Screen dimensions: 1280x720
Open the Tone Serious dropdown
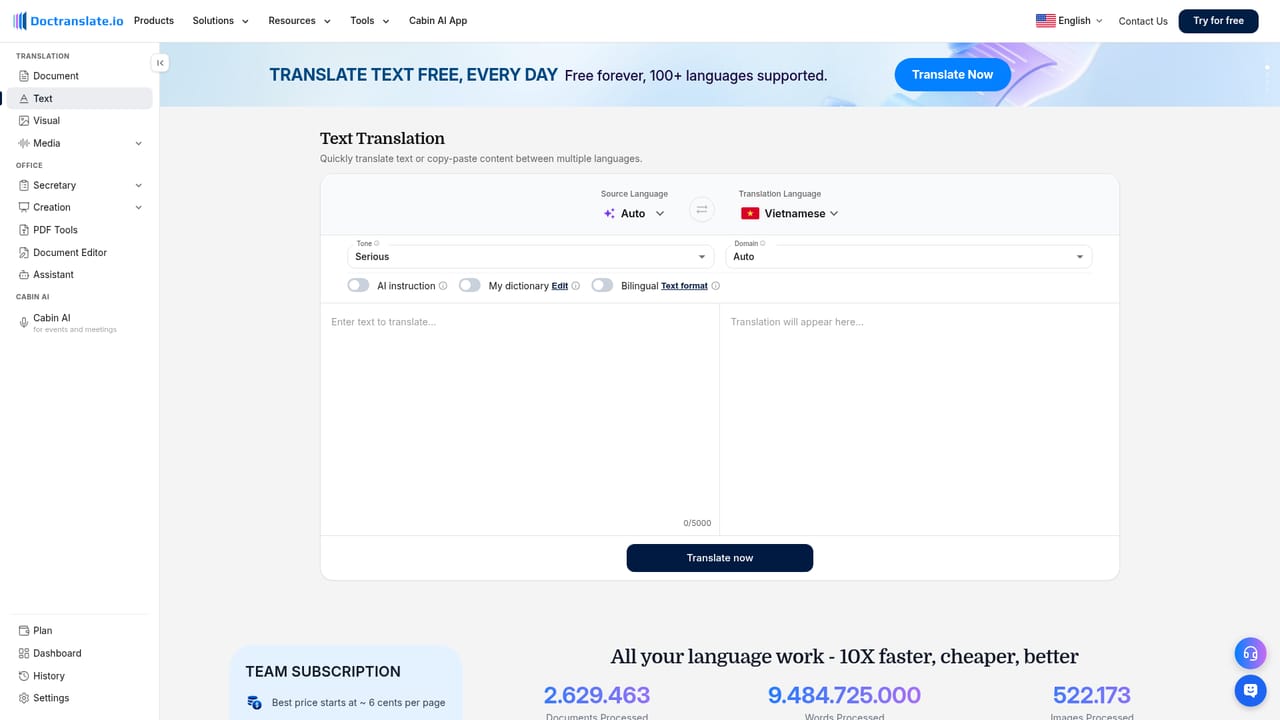(x=530, y=257)
